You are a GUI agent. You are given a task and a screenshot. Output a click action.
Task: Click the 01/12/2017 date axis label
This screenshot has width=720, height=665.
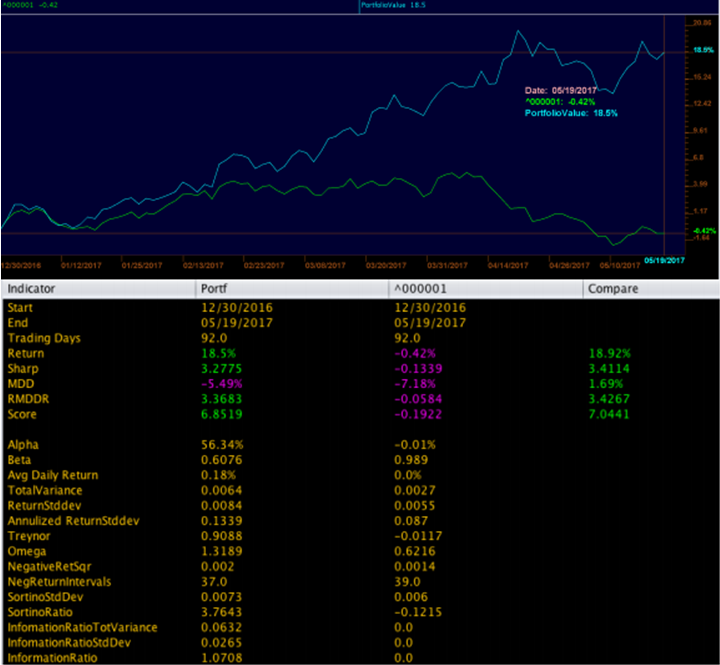click(x=81, y=265)
